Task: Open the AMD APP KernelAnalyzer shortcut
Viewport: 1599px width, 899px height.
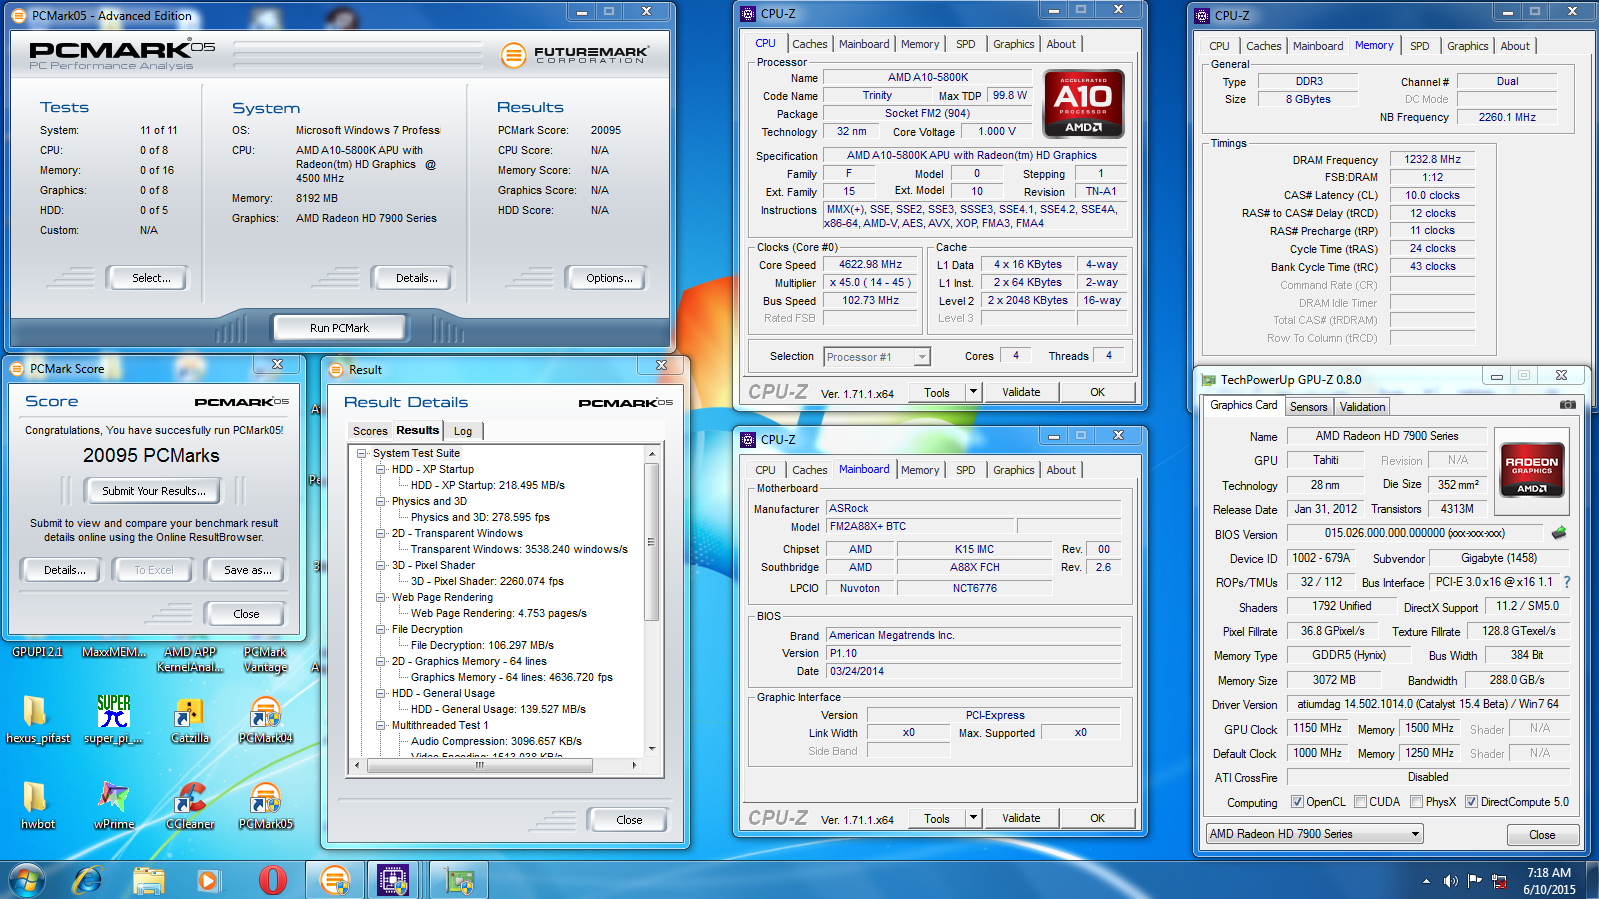Action: coord(189,659)
